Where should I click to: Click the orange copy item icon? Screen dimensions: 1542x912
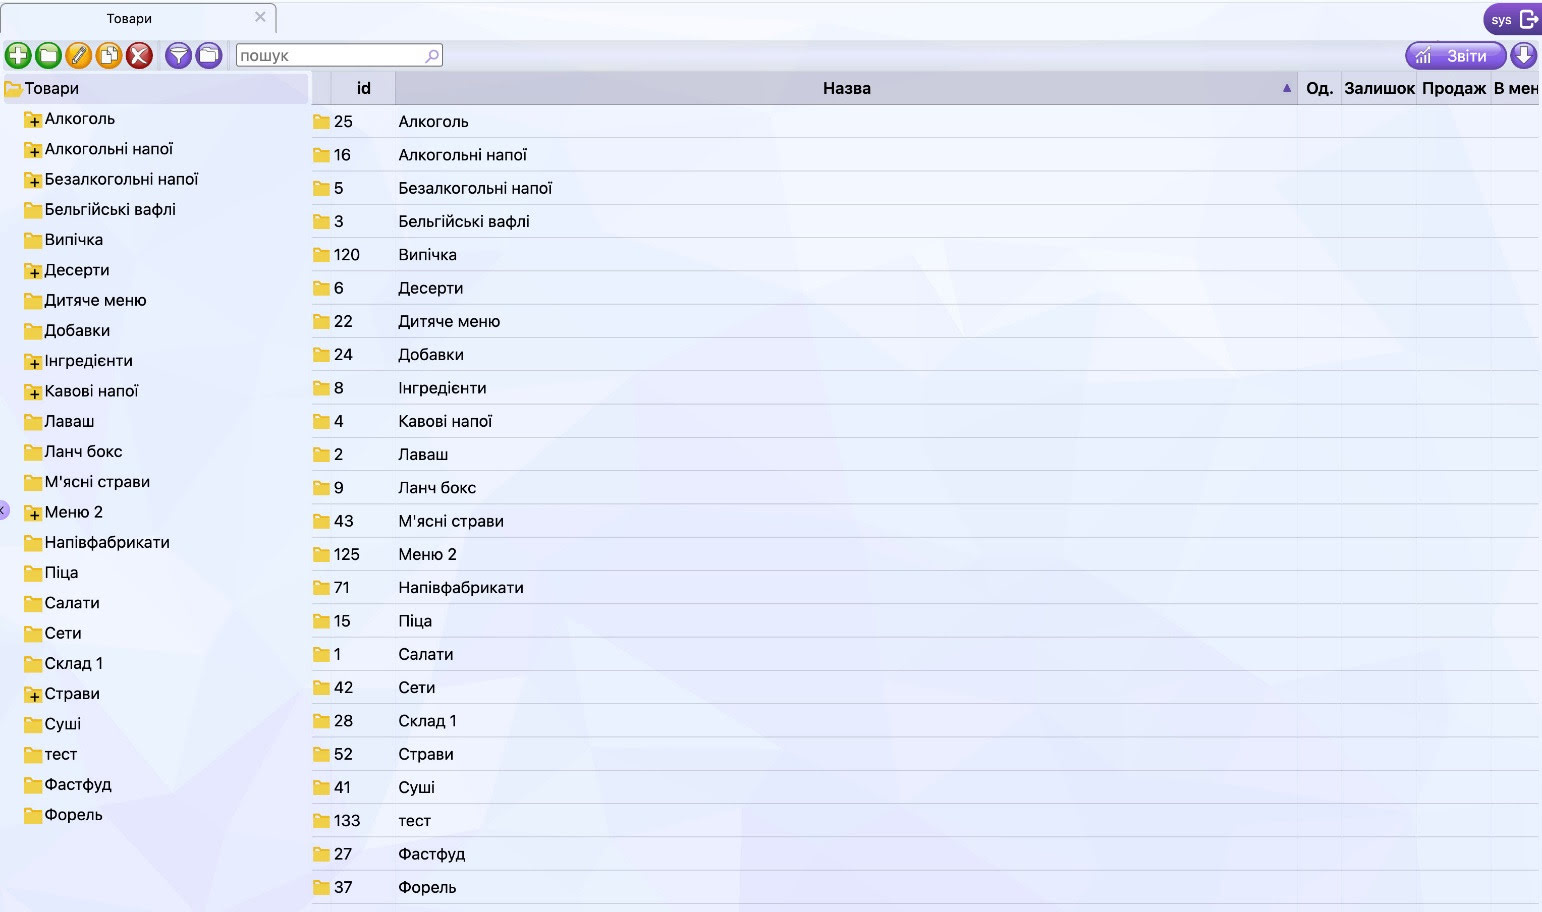click(109, 56)
